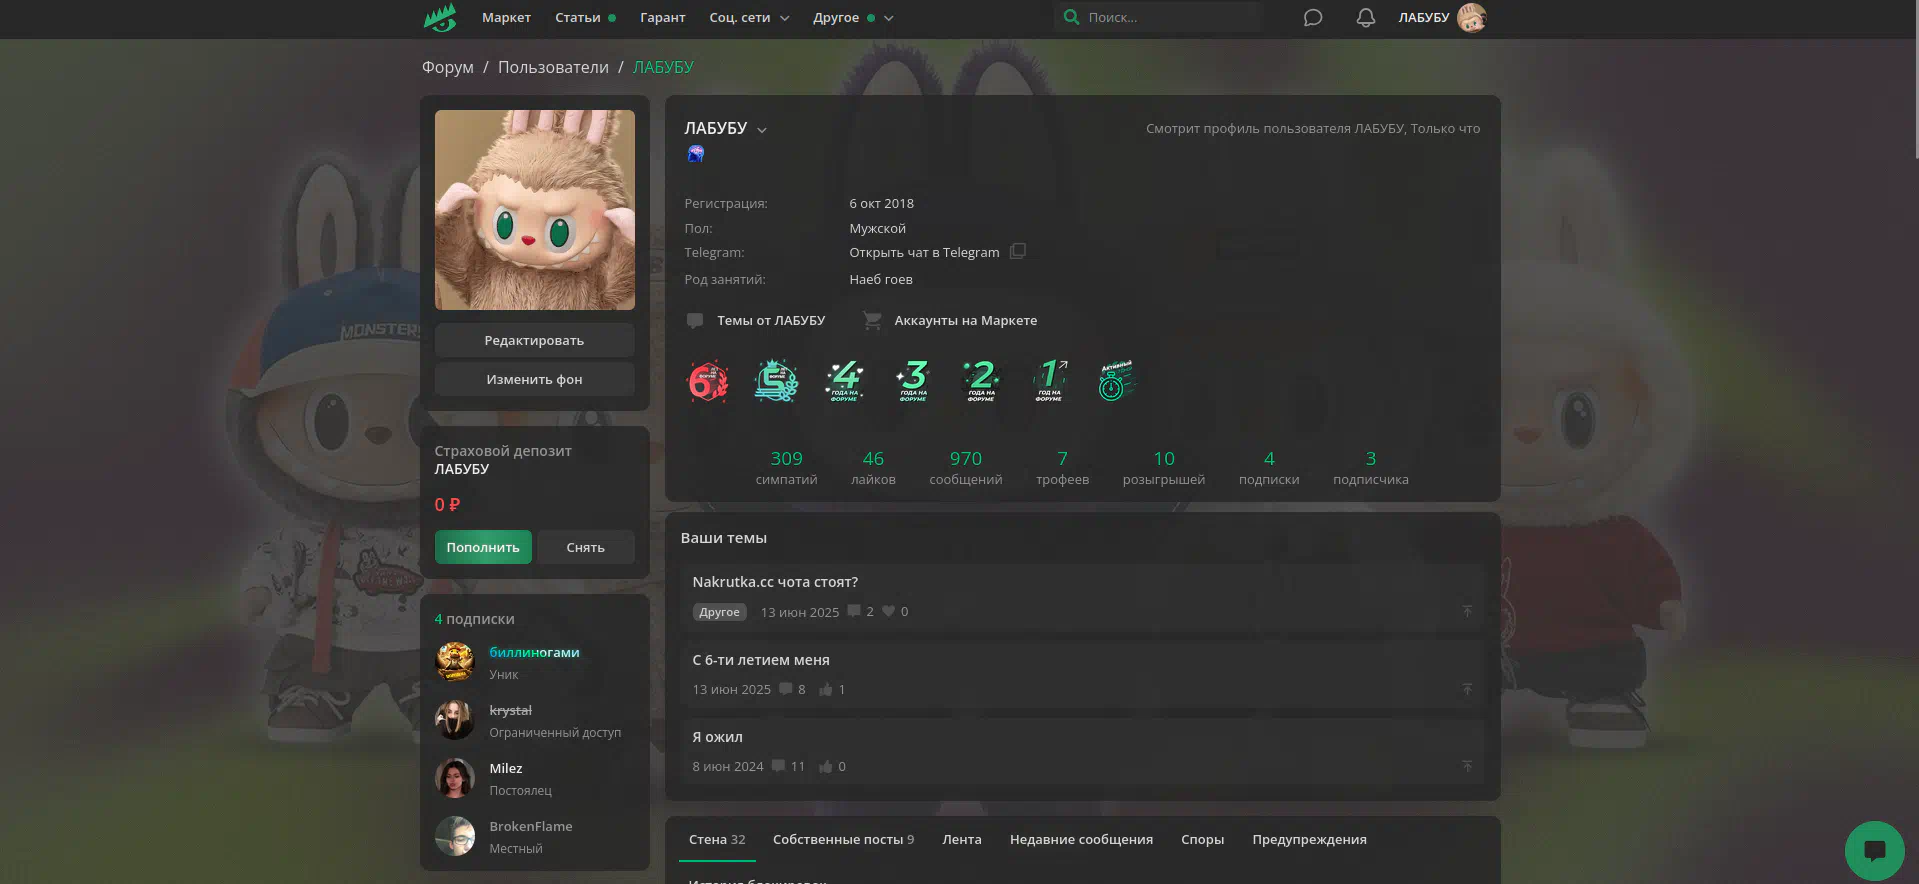Open the 46 лайков counter
Viewport: 1919px width, 884px height.
[x=873, y=467]
